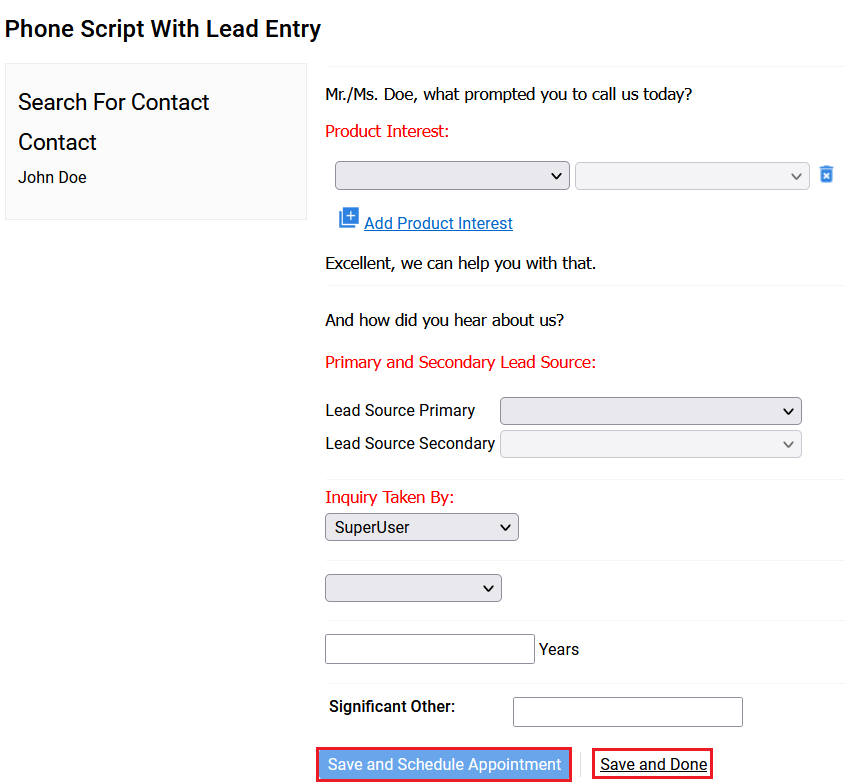This screenshot has height=783, width=845.
Task: Expand the Lead Source Secondary dropdown
Action: tap(650, 444)
